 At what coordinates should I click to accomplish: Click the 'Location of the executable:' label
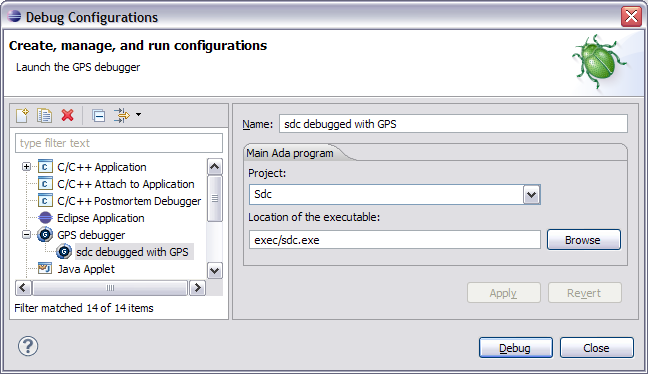[x=314, y=217]
